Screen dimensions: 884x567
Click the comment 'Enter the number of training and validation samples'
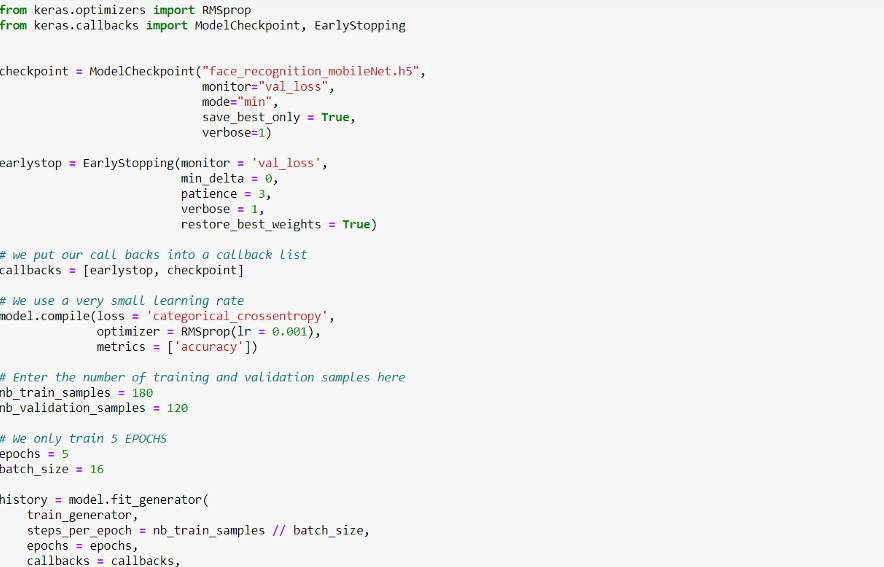click(x=202, y=378)
